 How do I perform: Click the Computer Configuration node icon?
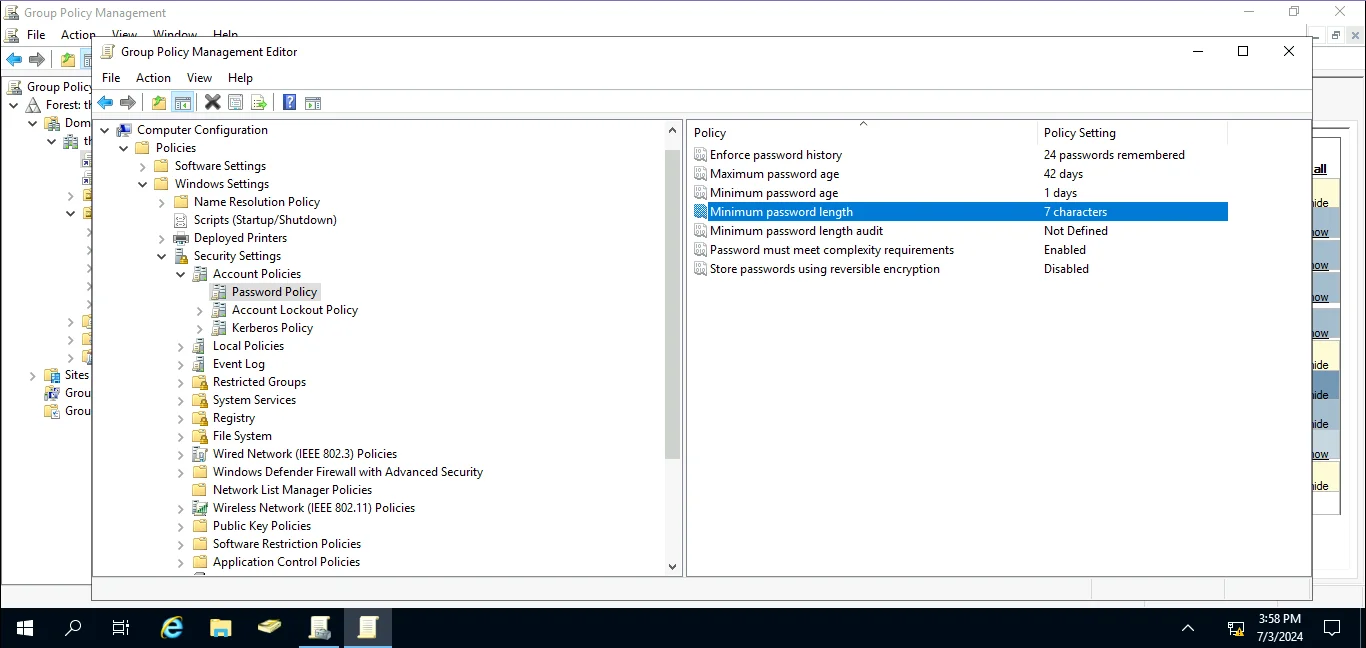(x=124, y=130)
